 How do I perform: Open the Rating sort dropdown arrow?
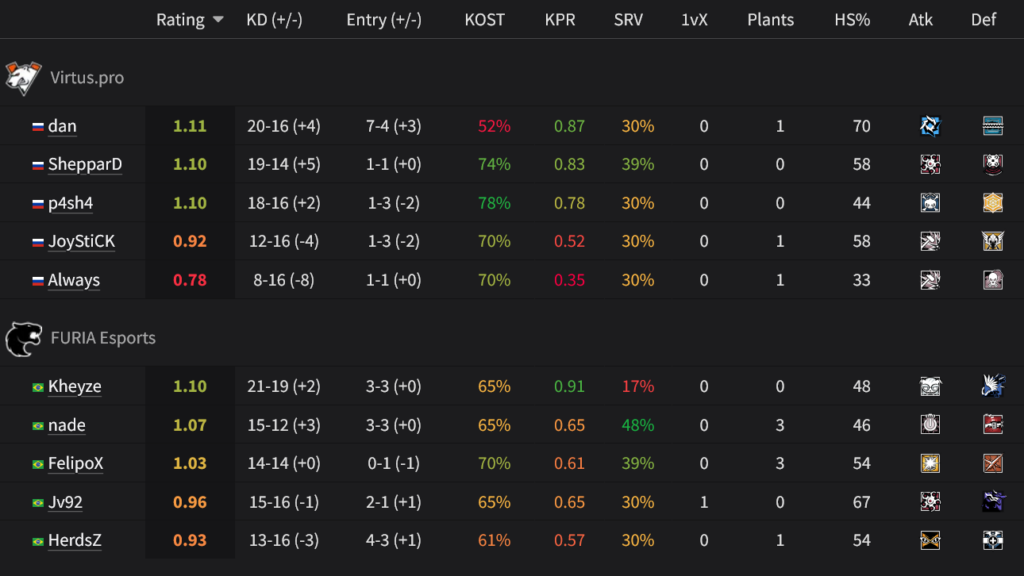tap(218, 19)
